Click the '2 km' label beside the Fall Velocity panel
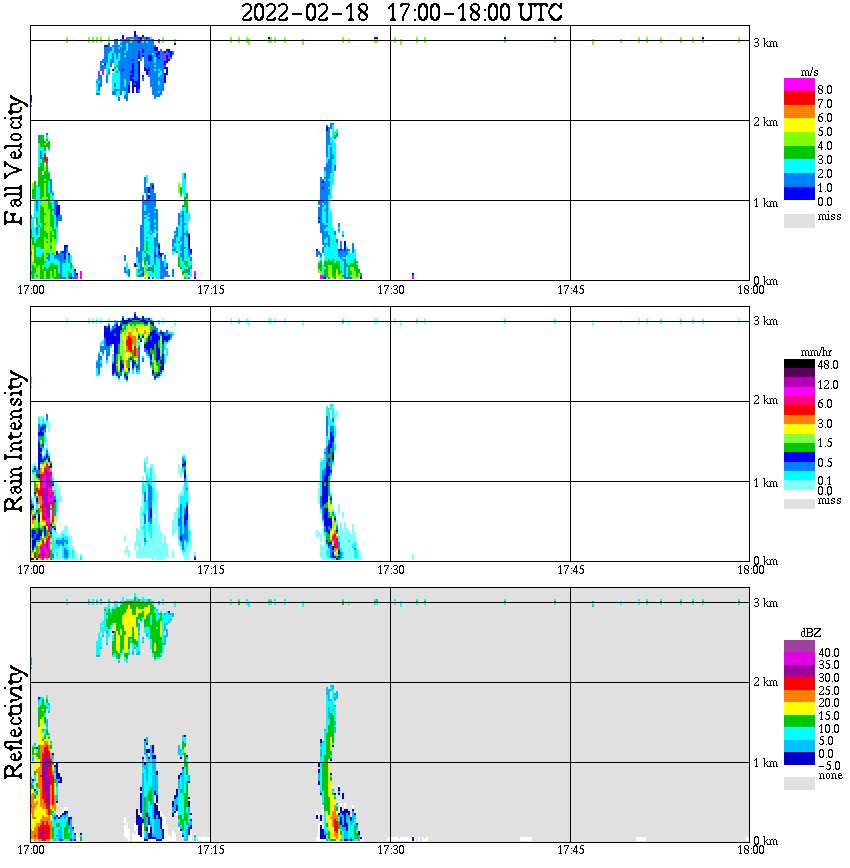 click(766, 122)
